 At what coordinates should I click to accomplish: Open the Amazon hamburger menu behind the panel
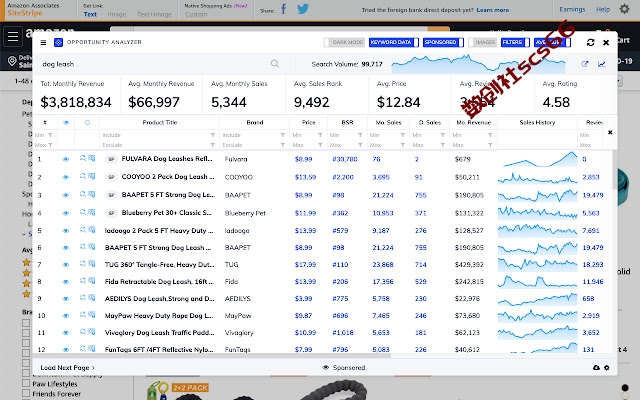pyautogui.click(x=13, y=36)
